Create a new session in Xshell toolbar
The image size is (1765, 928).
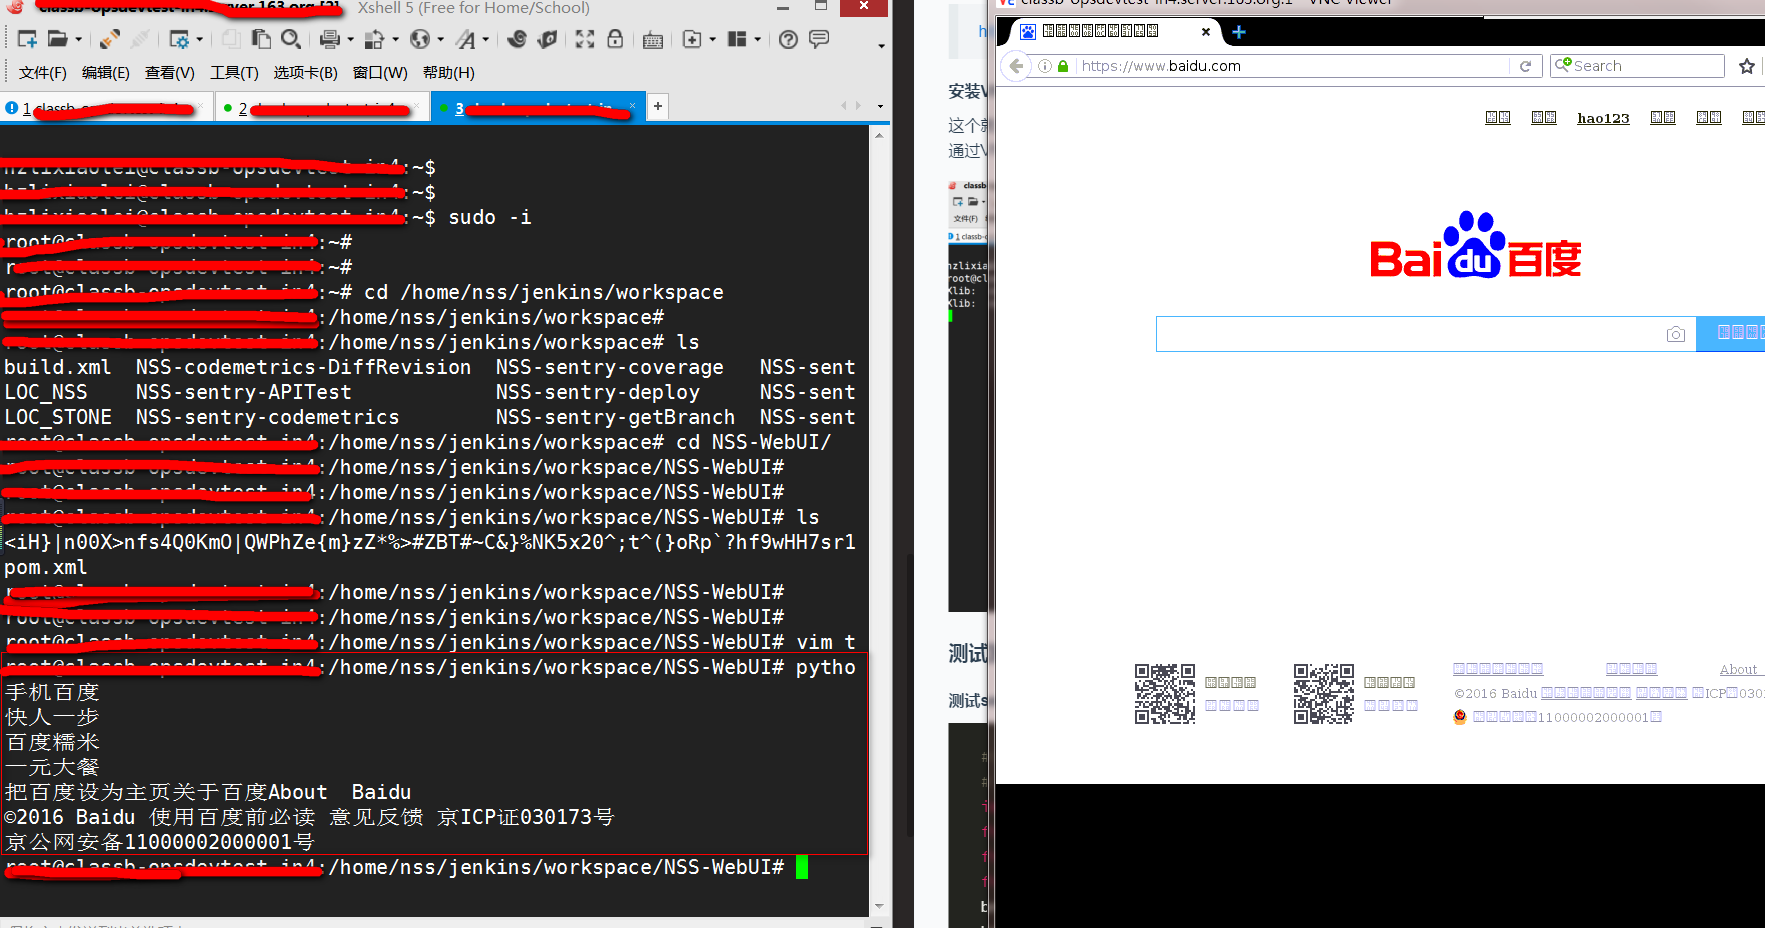pos(27,39)
